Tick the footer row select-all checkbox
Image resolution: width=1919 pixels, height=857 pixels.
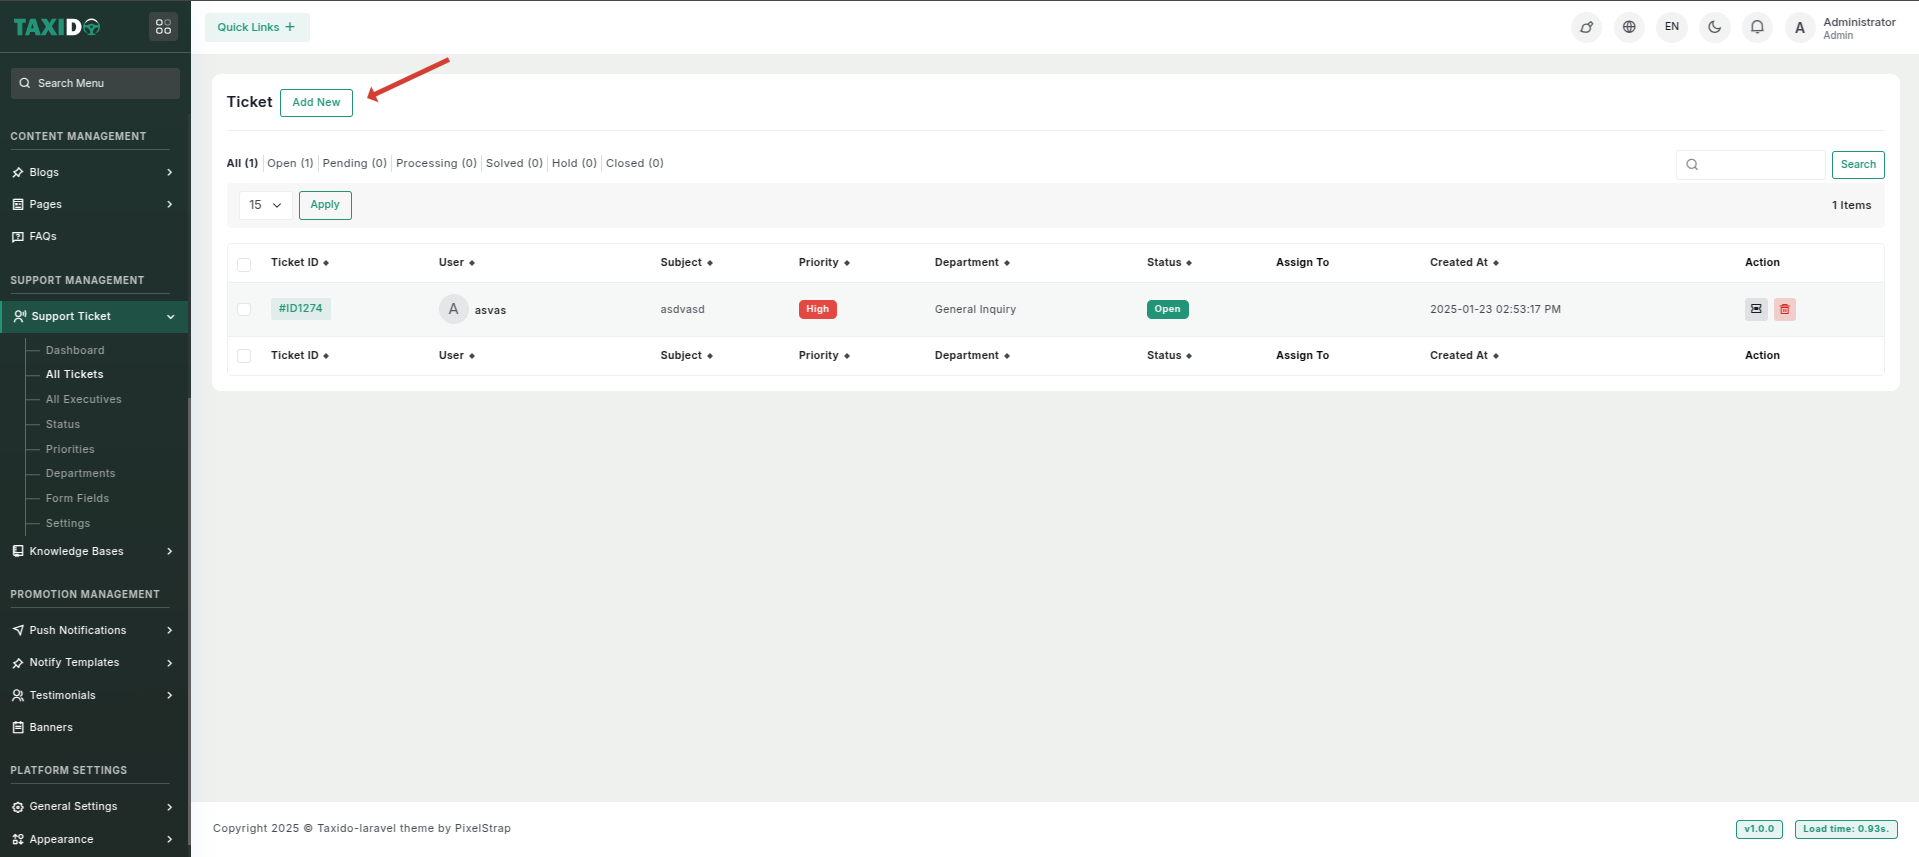(244, 356)
